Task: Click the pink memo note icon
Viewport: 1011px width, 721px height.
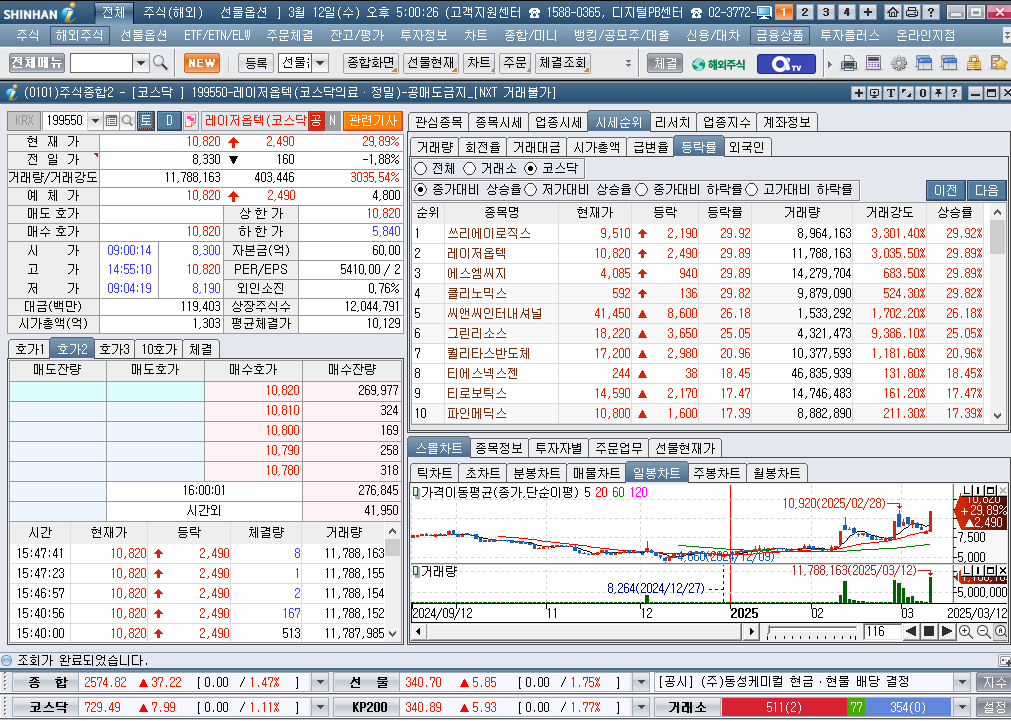Action: tap(190, 121)
